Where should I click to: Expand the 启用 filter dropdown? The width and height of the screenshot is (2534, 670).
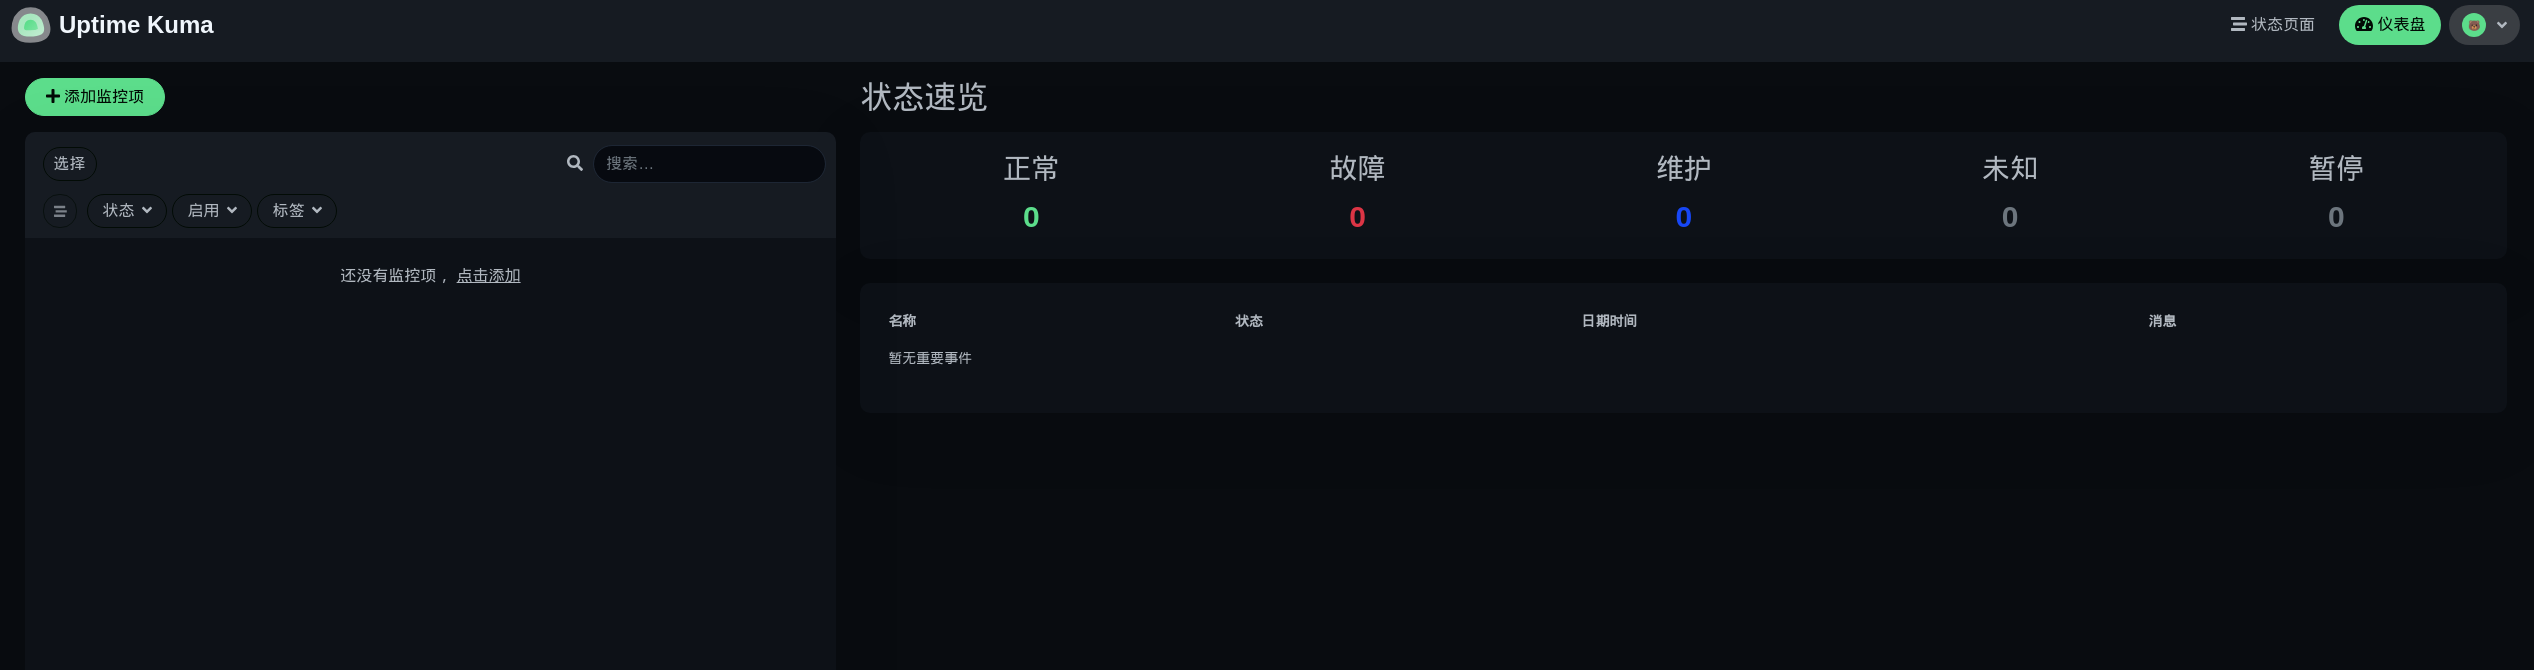point(212,211)
